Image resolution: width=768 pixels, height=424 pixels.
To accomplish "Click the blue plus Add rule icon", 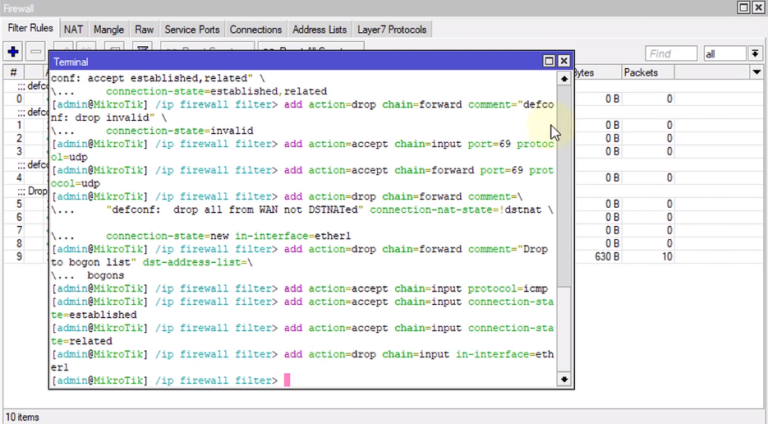I will coord(14,51).
